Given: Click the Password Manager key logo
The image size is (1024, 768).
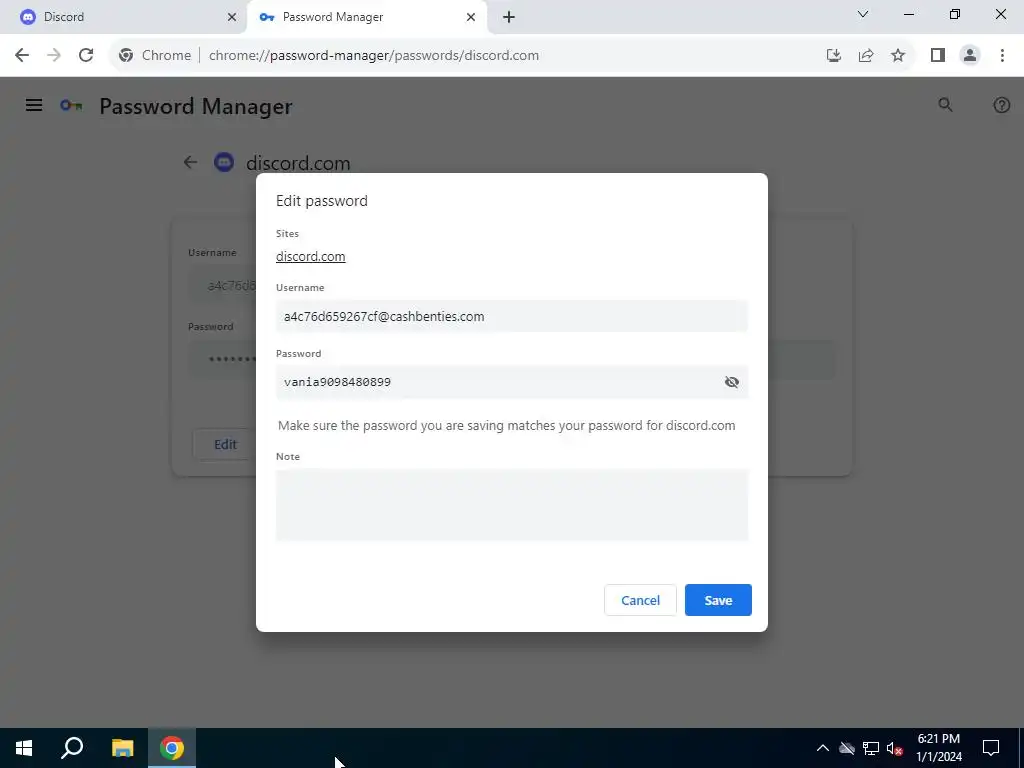Looking at the screenshot, I should point(71,105).
